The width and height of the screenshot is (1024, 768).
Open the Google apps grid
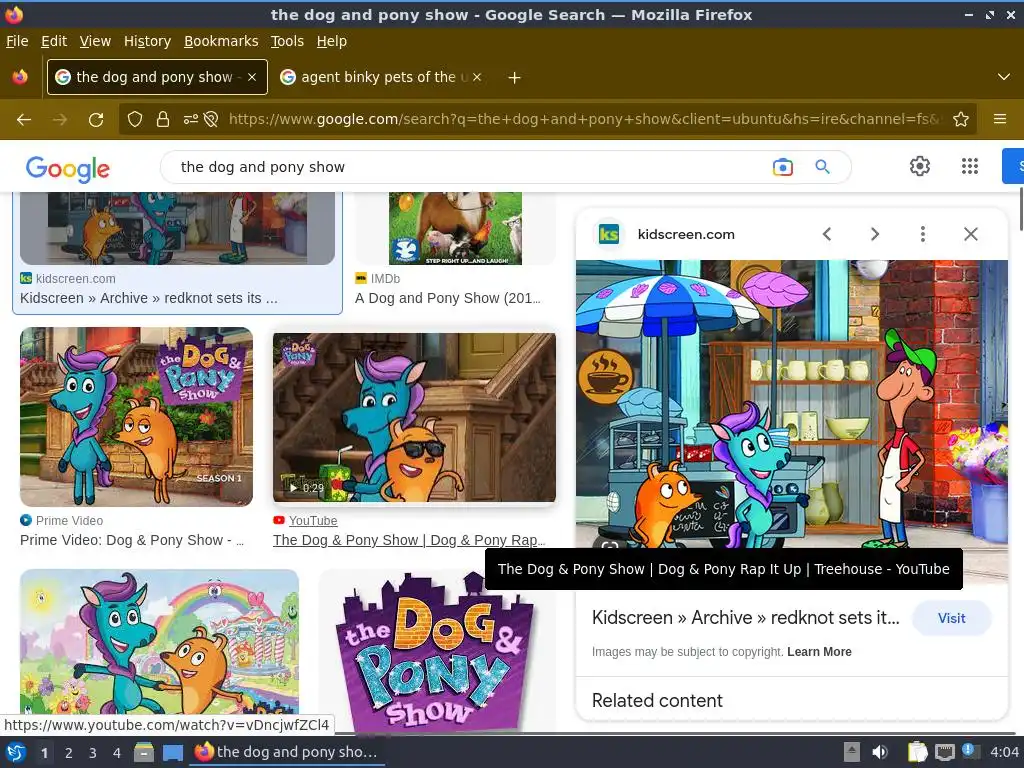click(x=970, y=166)
